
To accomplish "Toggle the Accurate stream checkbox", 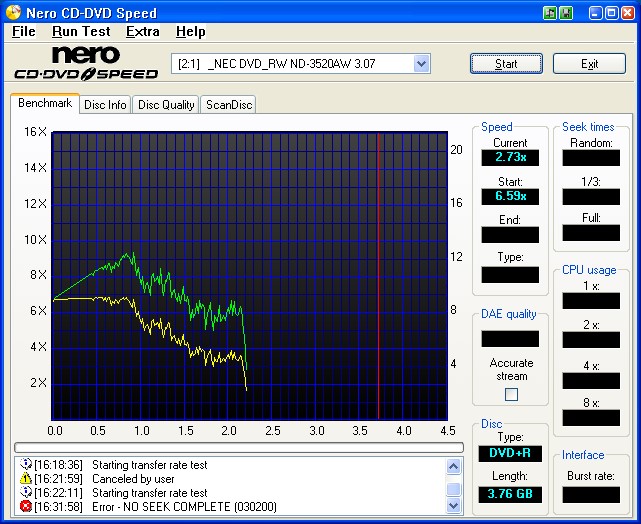I will 511,394.
